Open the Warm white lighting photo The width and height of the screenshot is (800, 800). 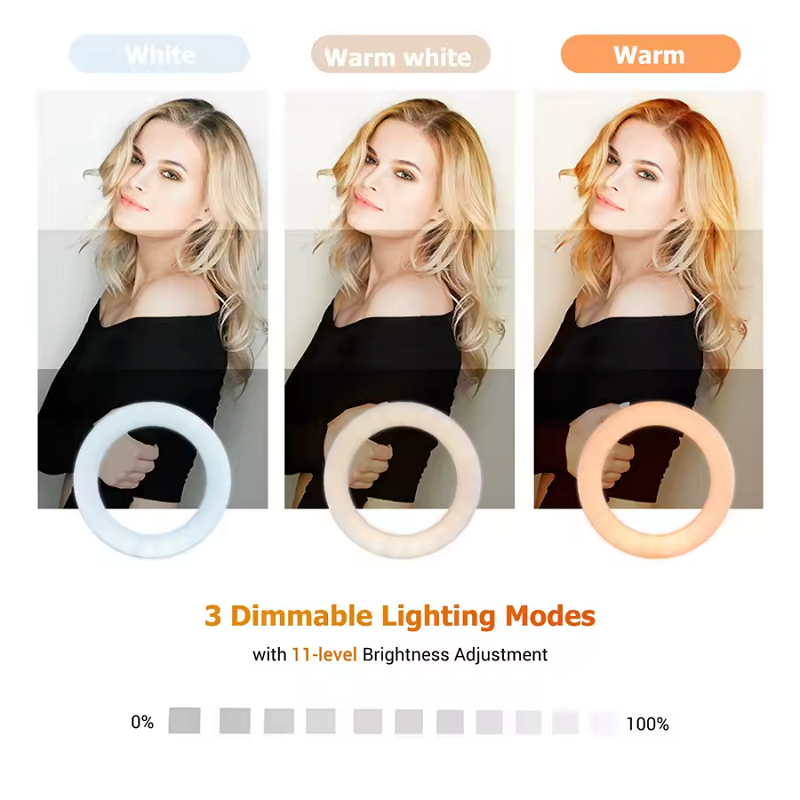399,300
